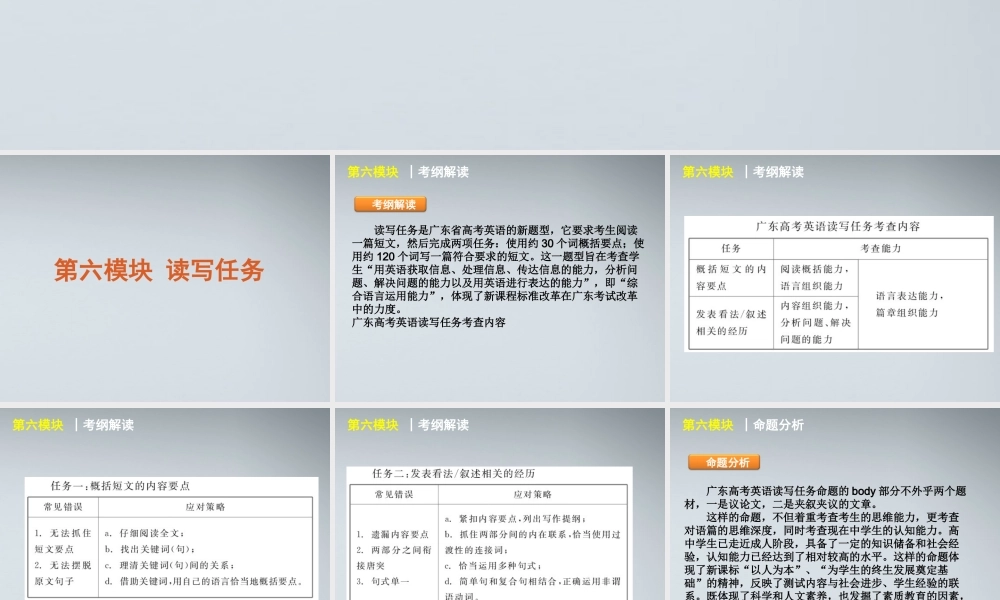Viewport: 1000px width, 600px height.
Task: Open the slide titled 任务二:发表看法/叙述相关的经历
Action: point(499,504)
